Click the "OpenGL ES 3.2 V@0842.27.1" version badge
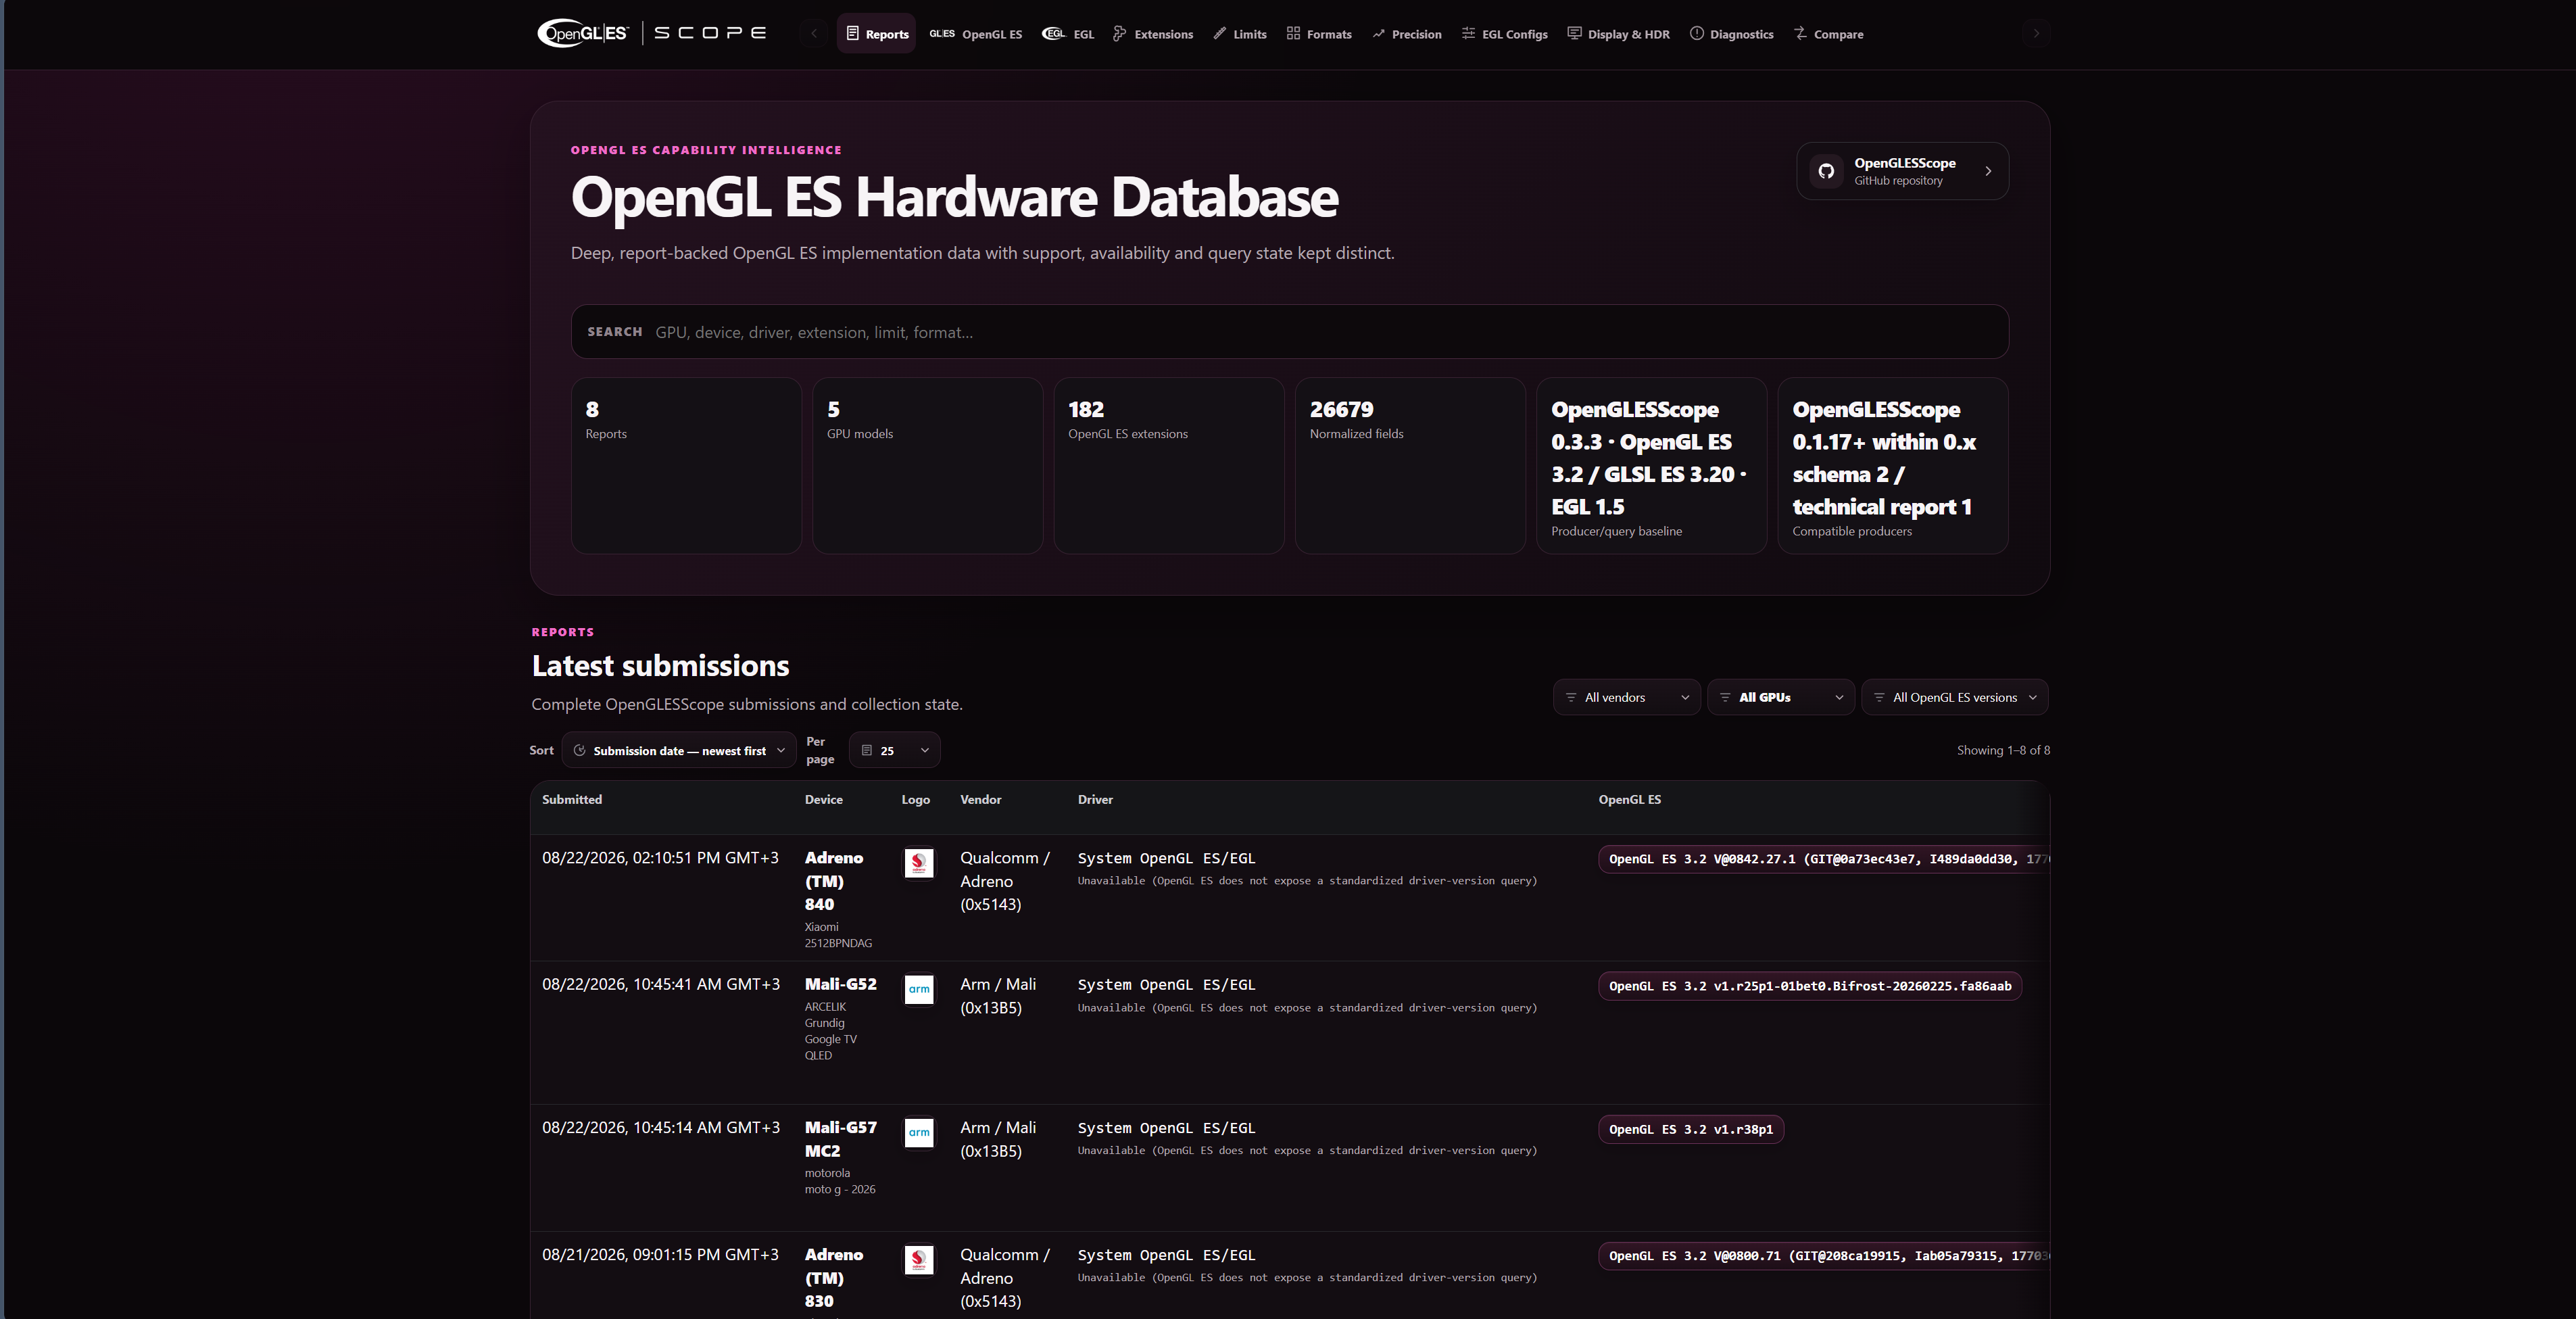The width and height of the screenshot is (2576, 1319). coord(1823,859)
